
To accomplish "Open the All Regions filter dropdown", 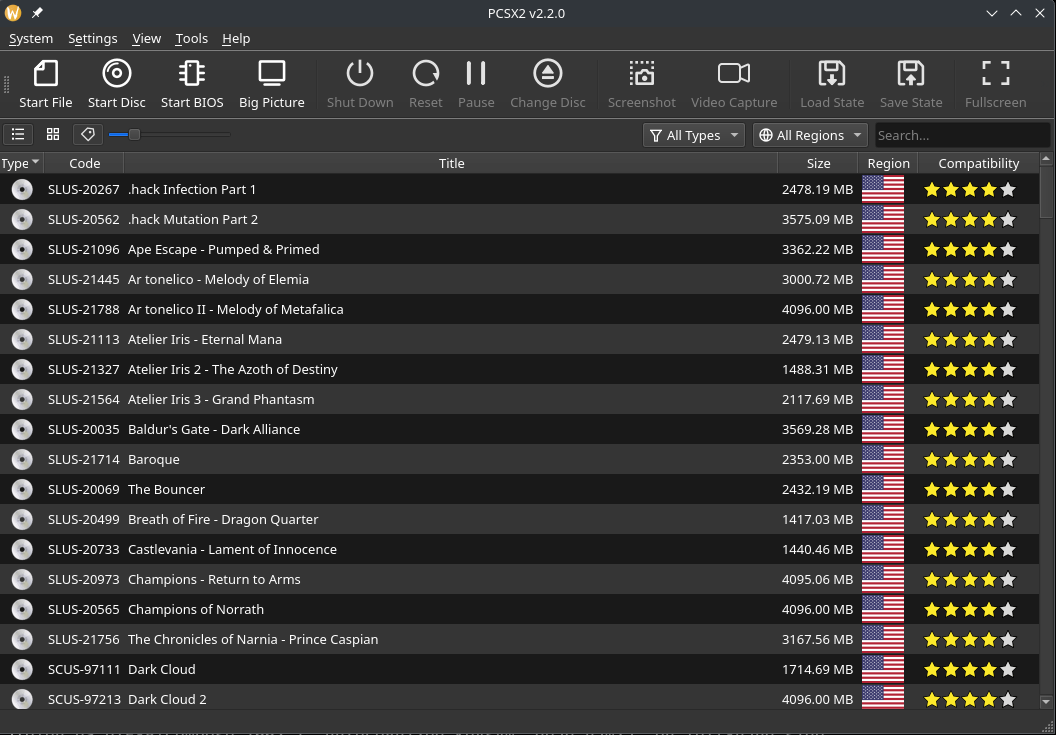I will click(x=810, y=135).
